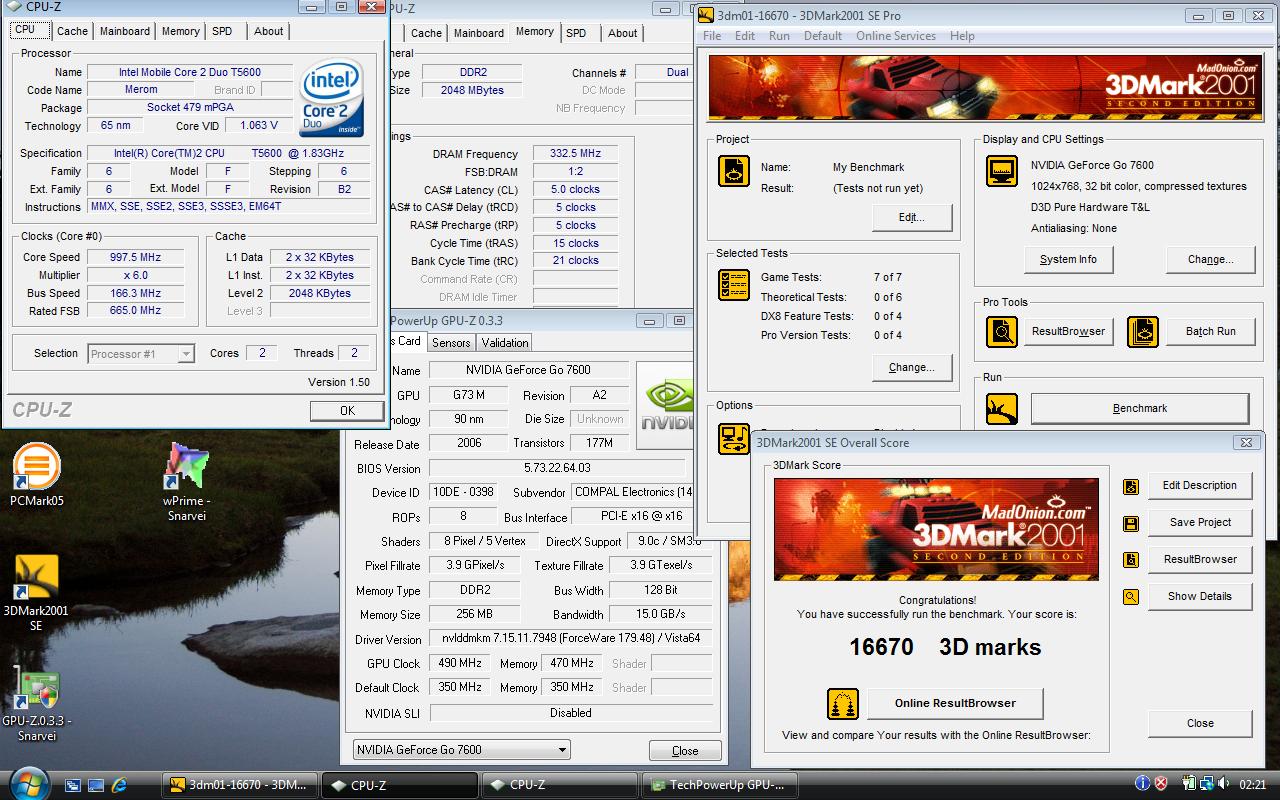Click the Show Details button
Viewport: 1280px width, 800px height.
1200,596
